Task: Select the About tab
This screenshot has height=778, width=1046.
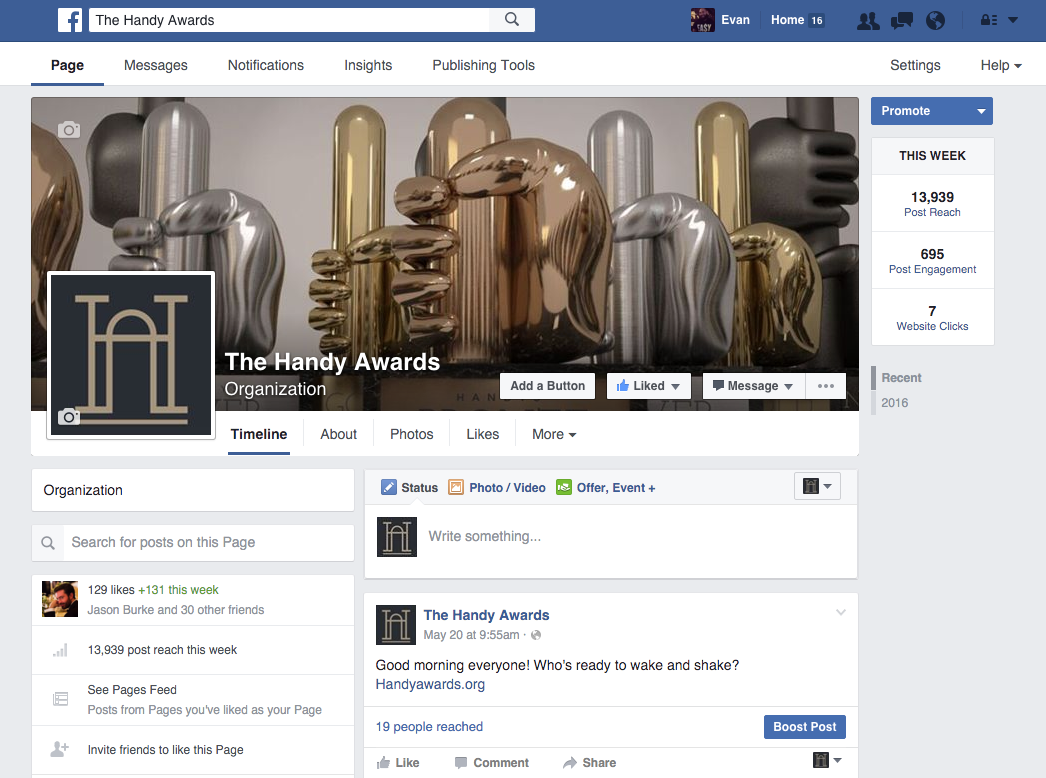Action: click(338, 434)
